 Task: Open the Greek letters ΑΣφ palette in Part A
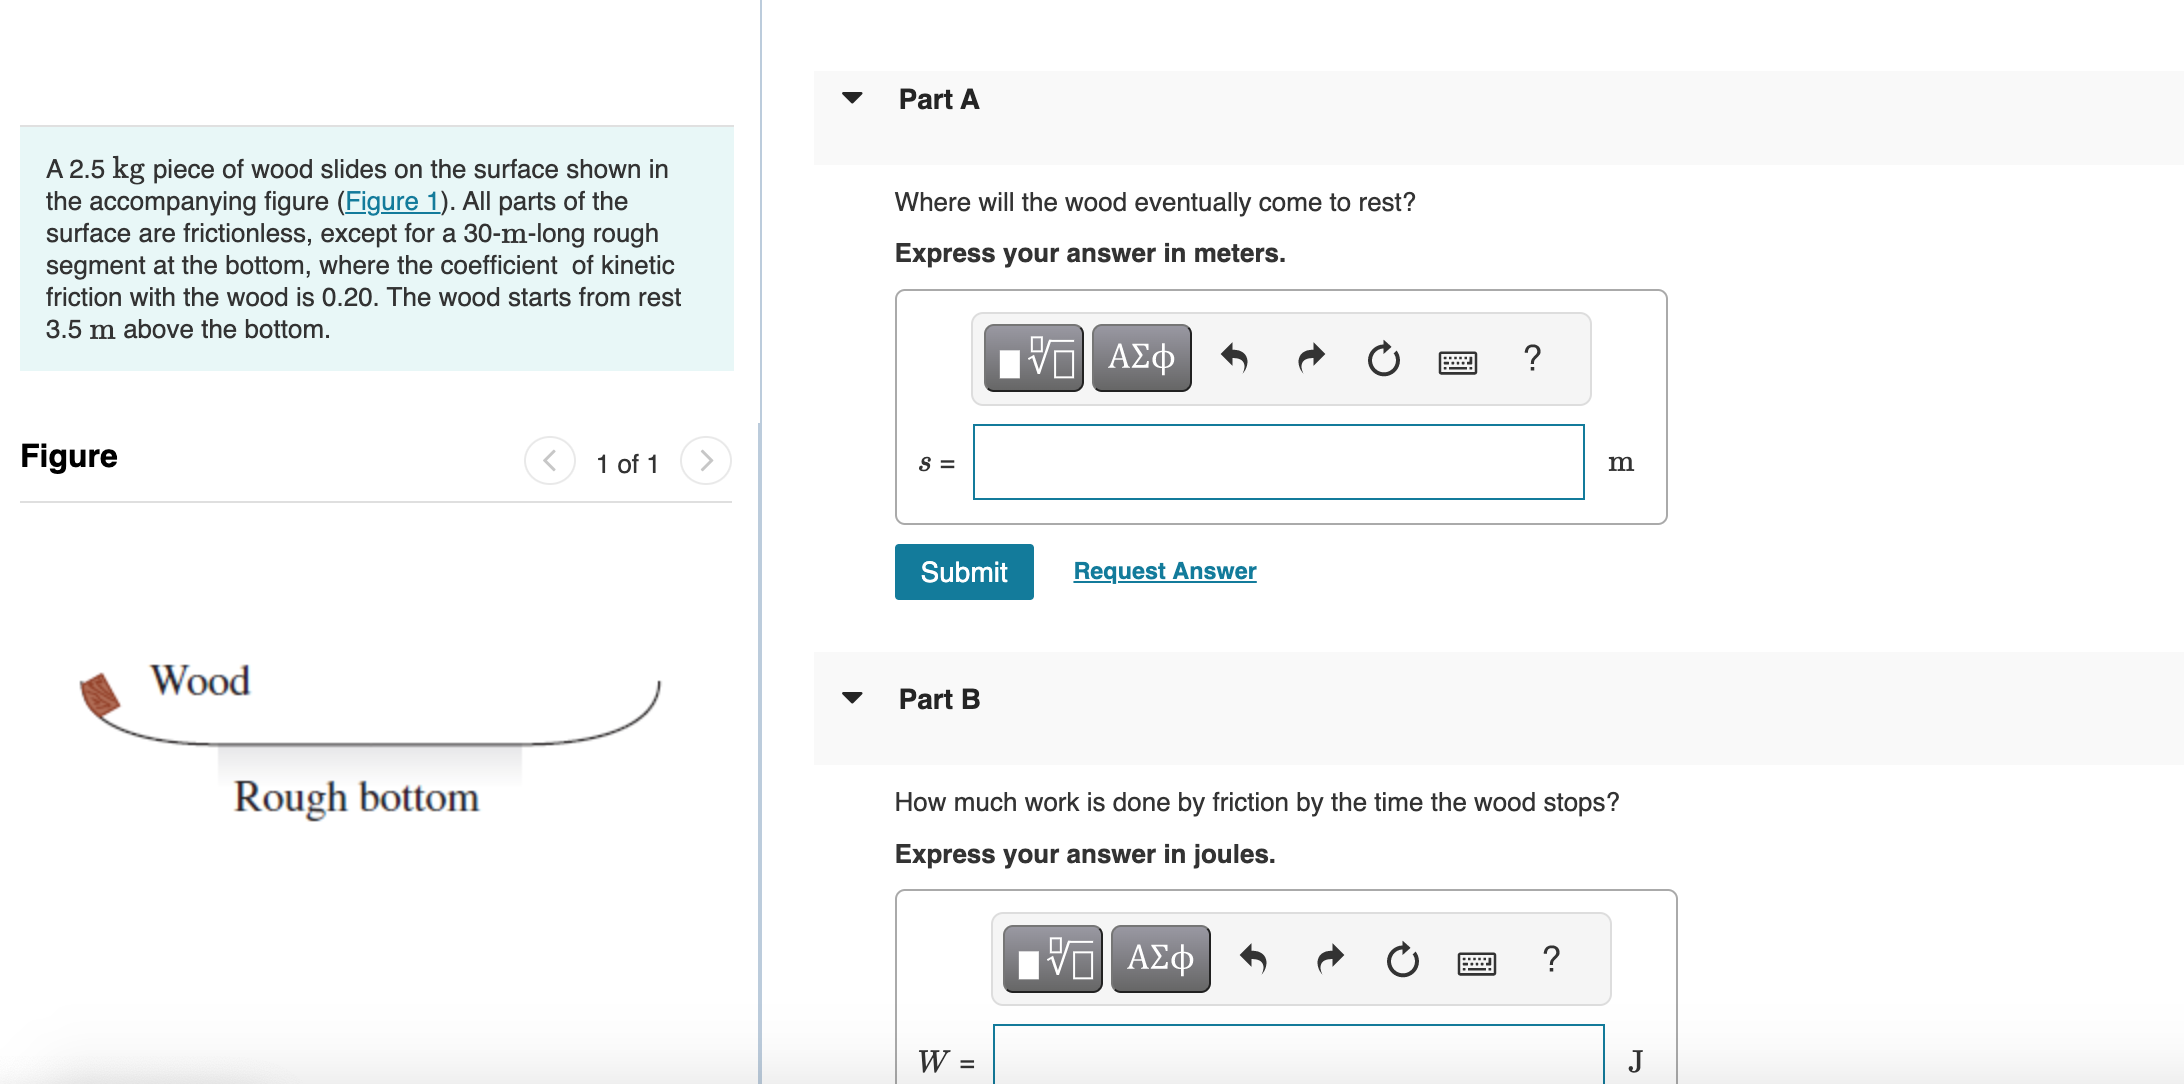point(1140,357)
